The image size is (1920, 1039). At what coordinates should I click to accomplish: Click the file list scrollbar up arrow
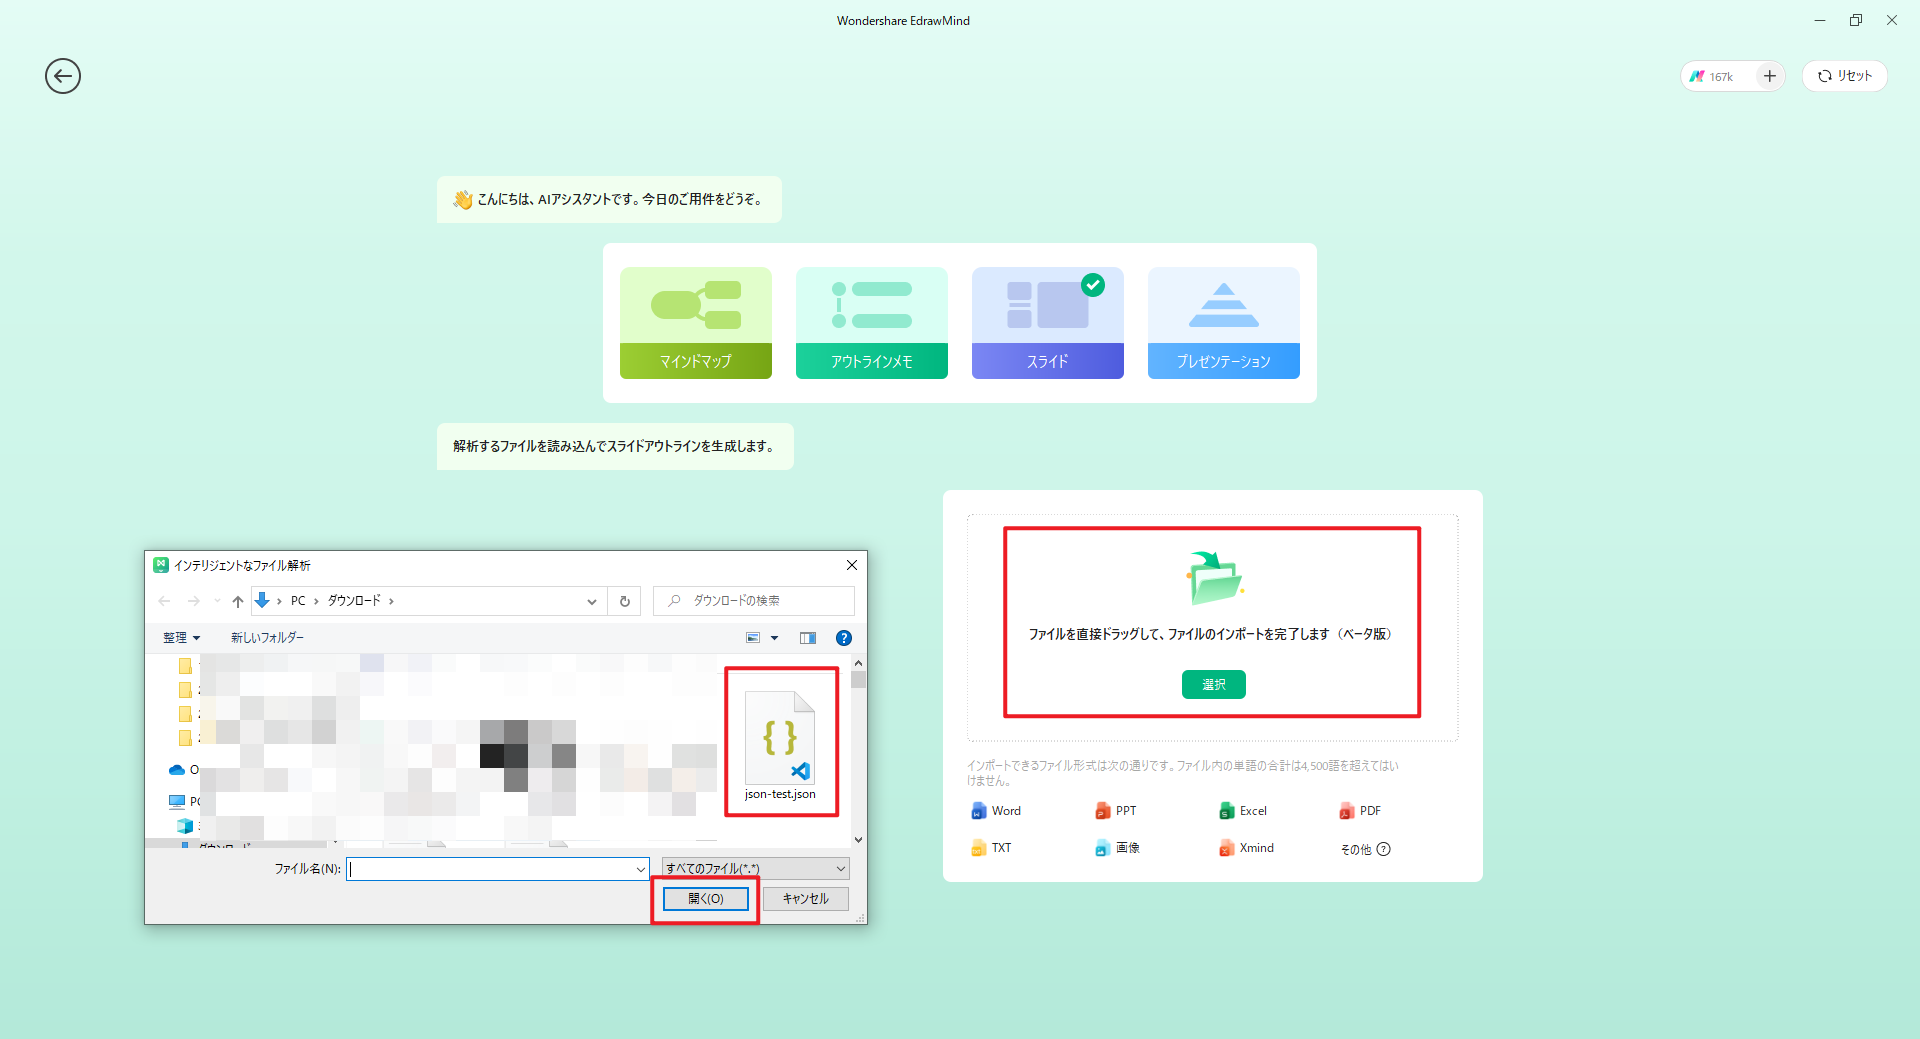pos(858,663)
